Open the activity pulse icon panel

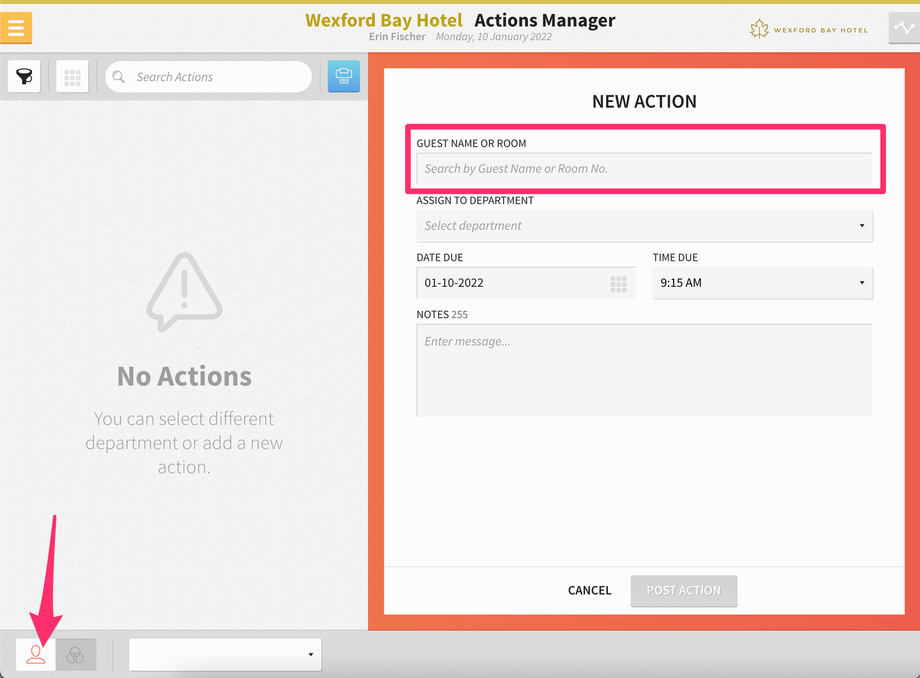904,28
